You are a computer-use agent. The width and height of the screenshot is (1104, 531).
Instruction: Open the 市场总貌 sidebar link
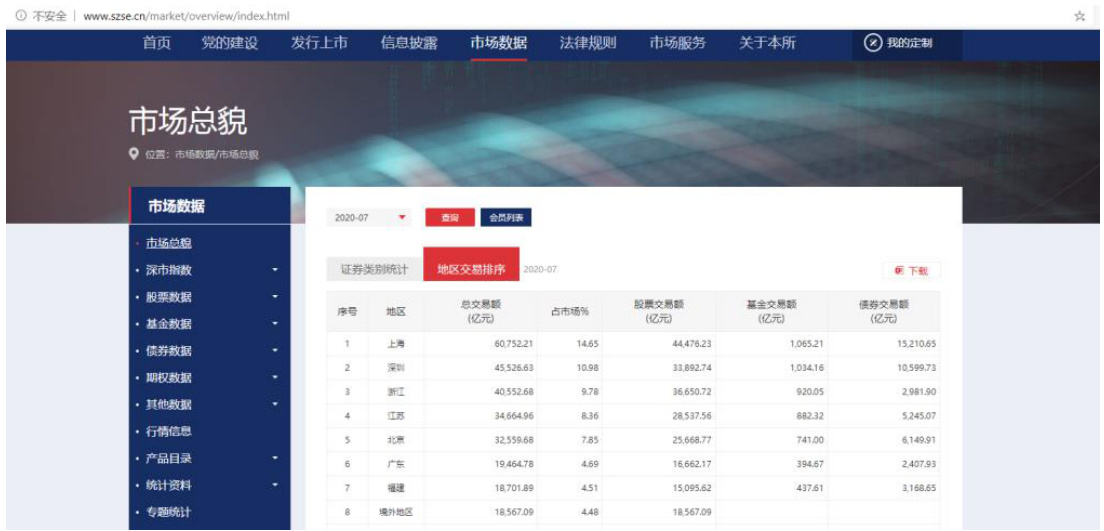point(169,243)
